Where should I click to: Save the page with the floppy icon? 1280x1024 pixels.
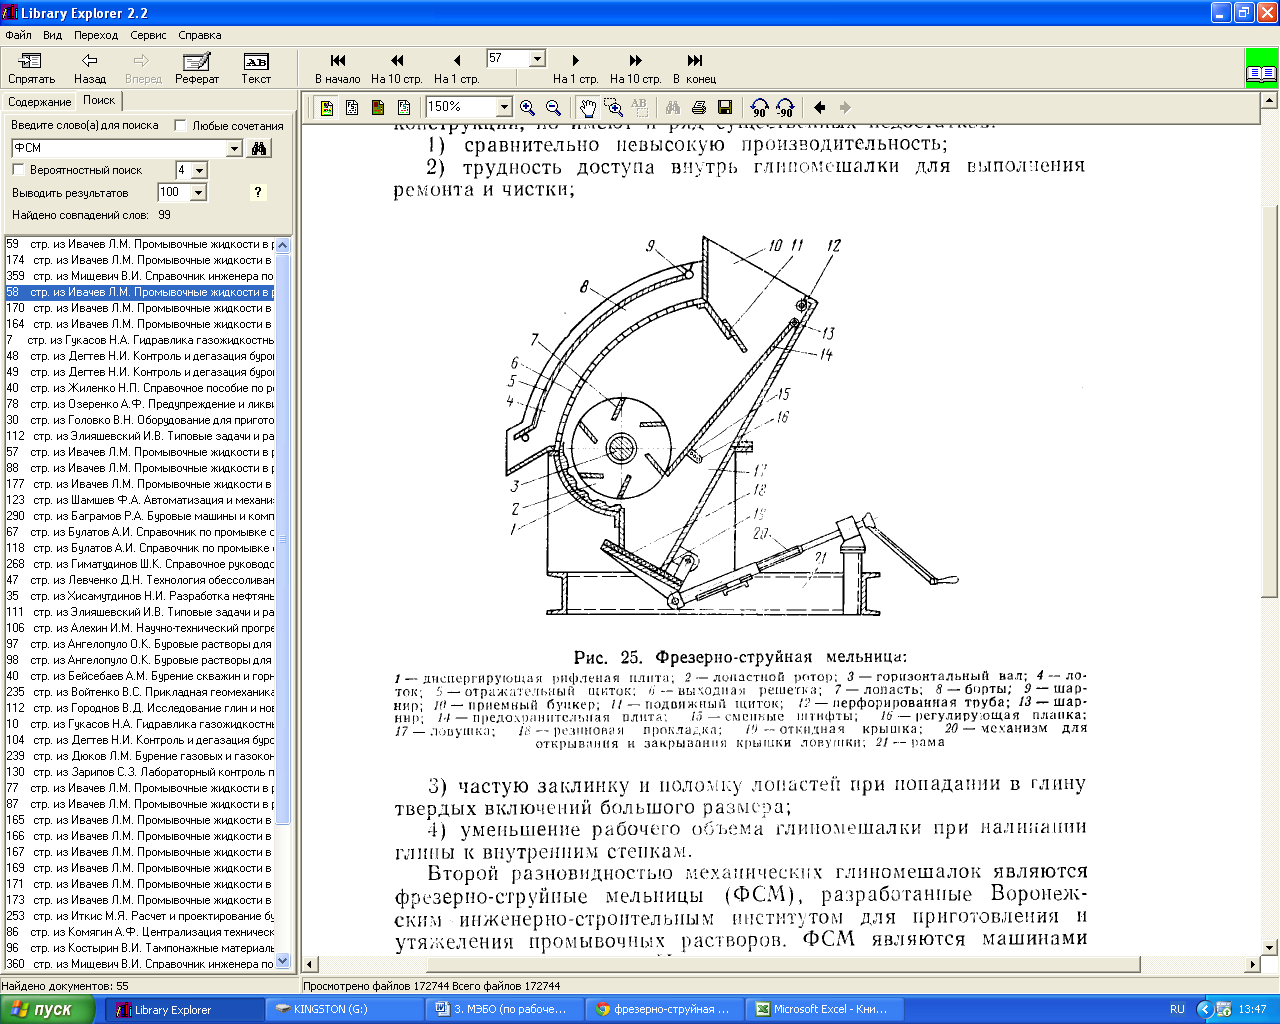pyautogui.click(x=725, y=107)
